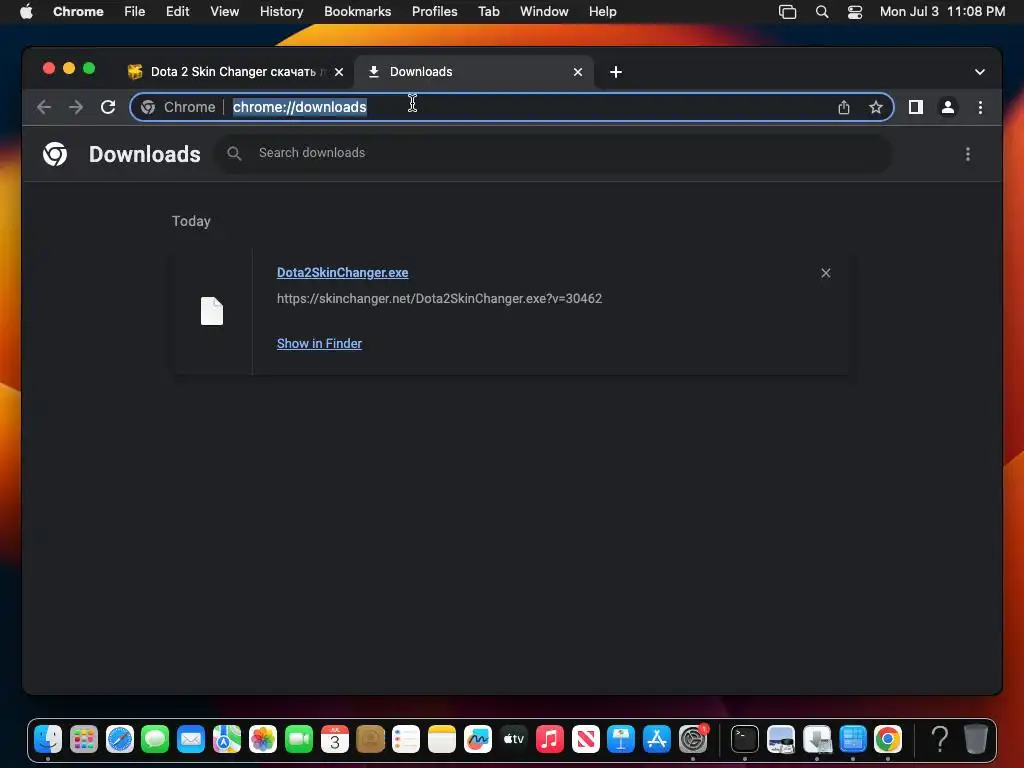Screen dimensions: 1024x768
Task: Open Launchpad from the Dock
Action: (84, 739)
